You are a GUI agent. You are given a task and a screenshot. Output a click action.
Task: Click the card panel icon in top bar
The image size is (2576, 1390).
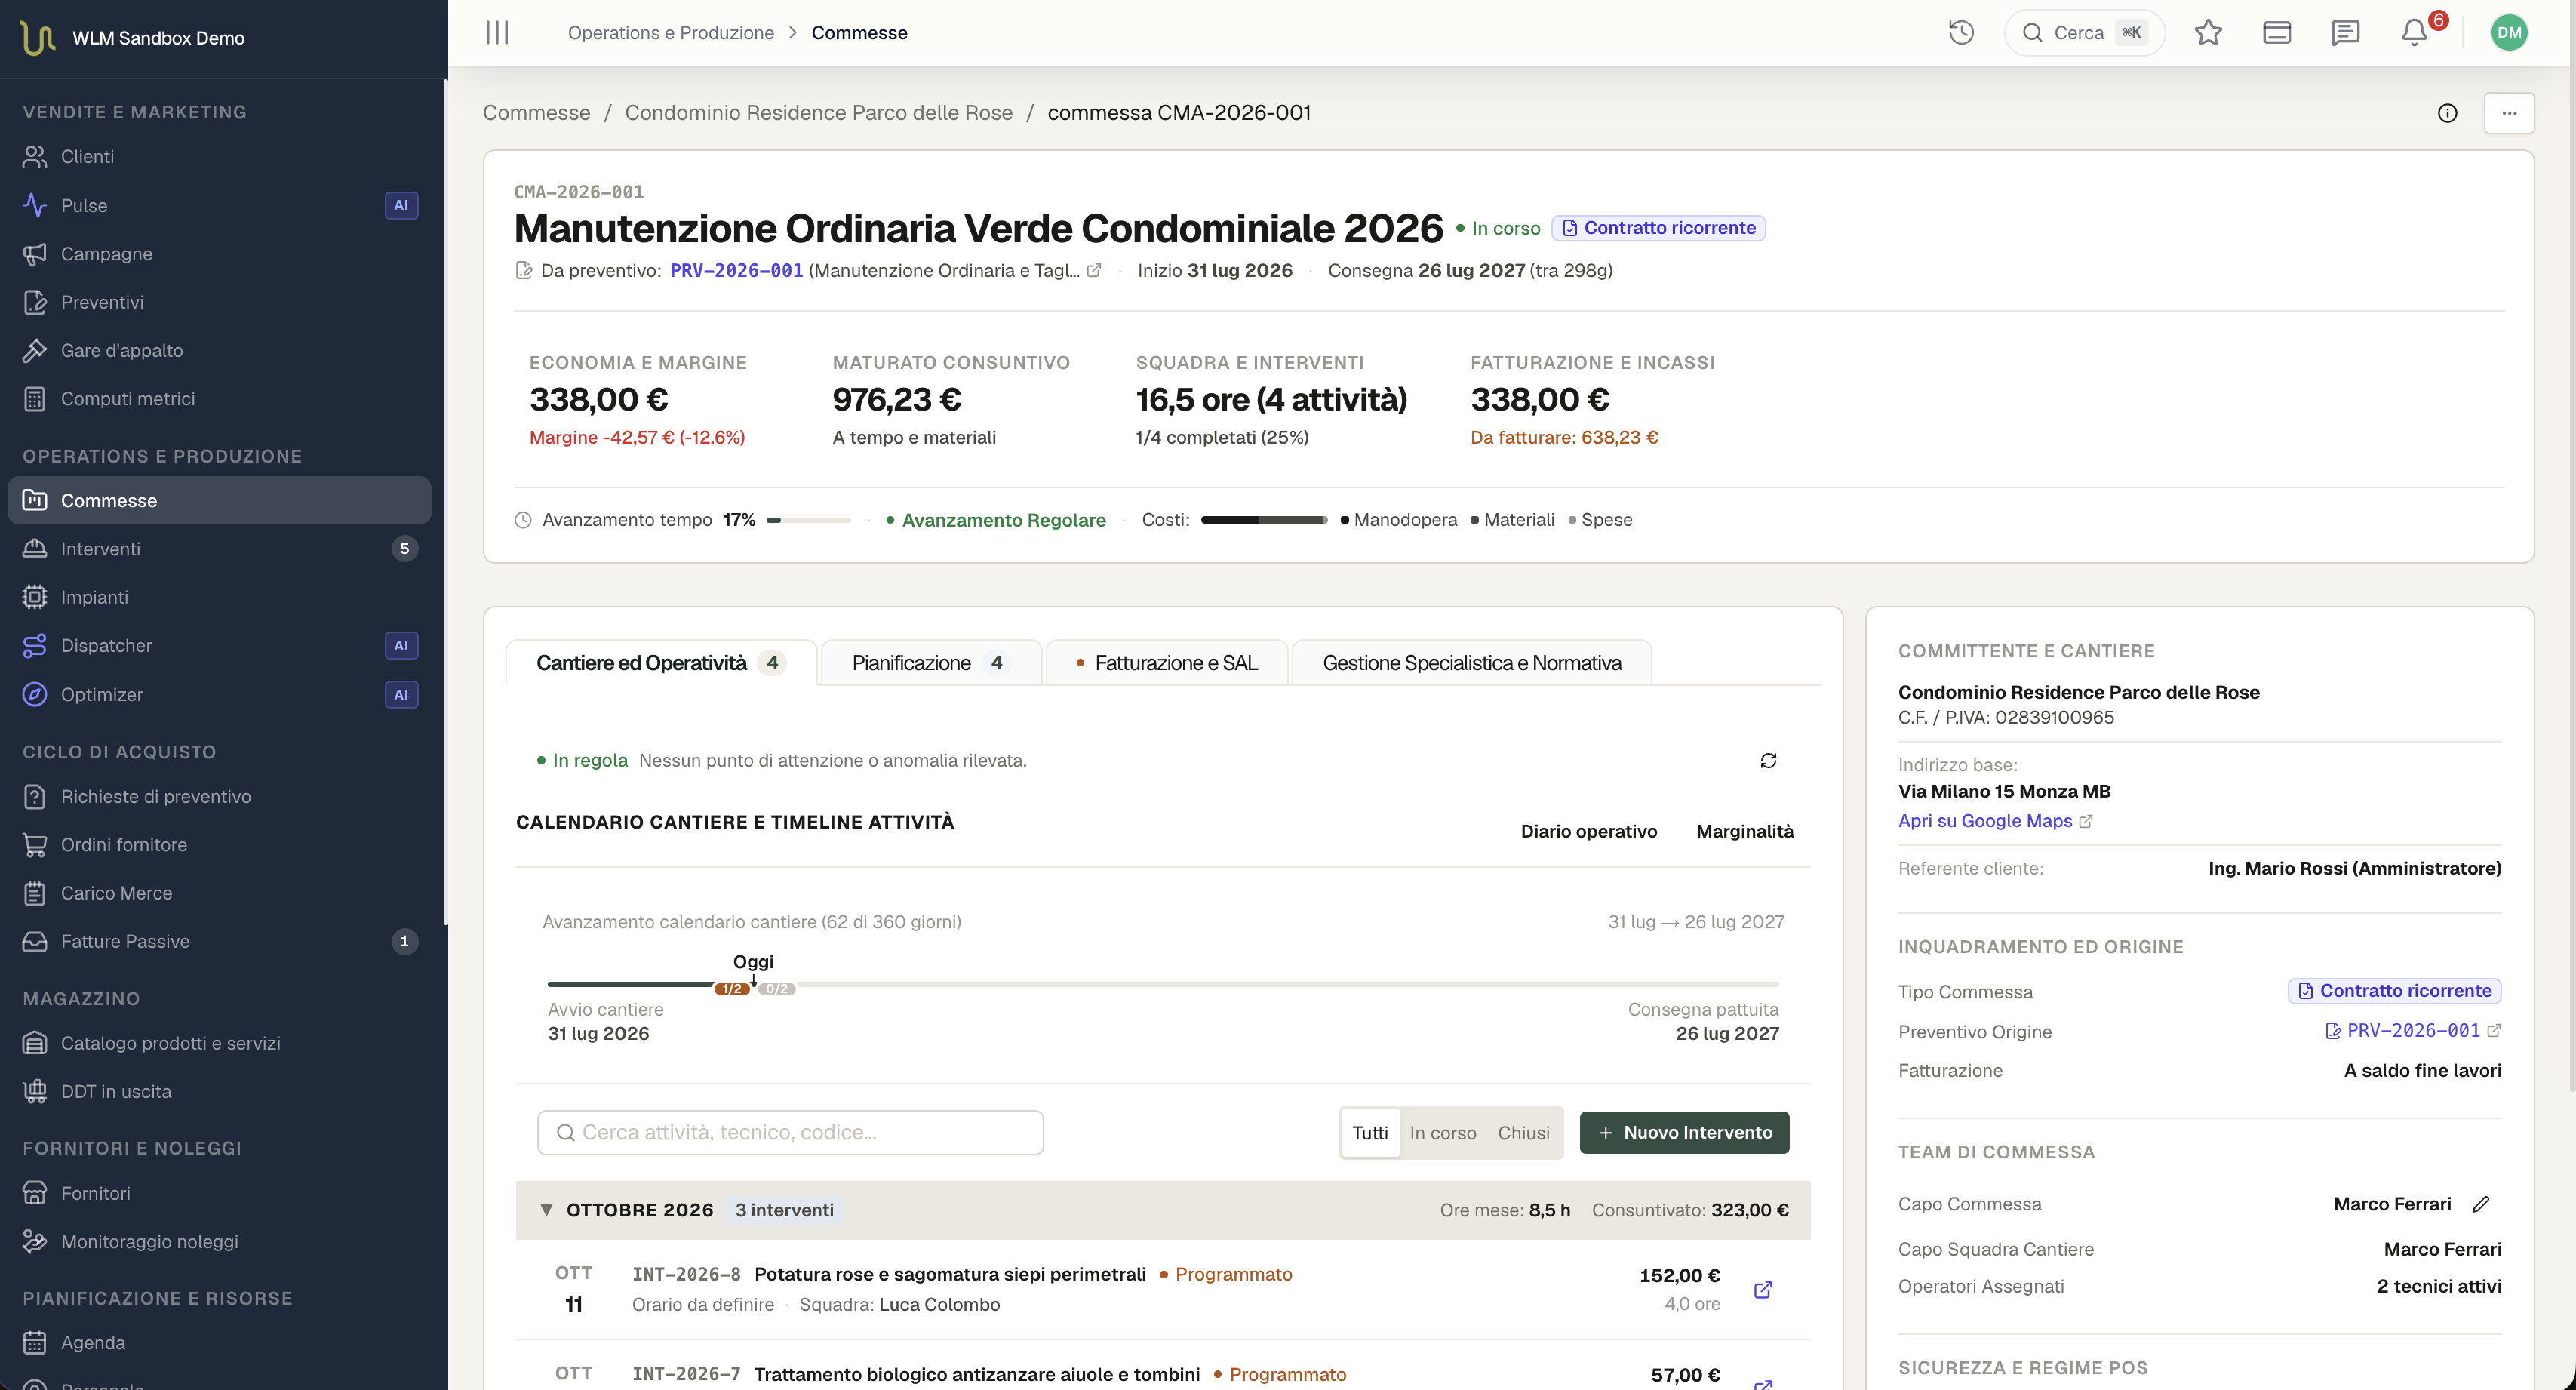tap(2277, 33)
